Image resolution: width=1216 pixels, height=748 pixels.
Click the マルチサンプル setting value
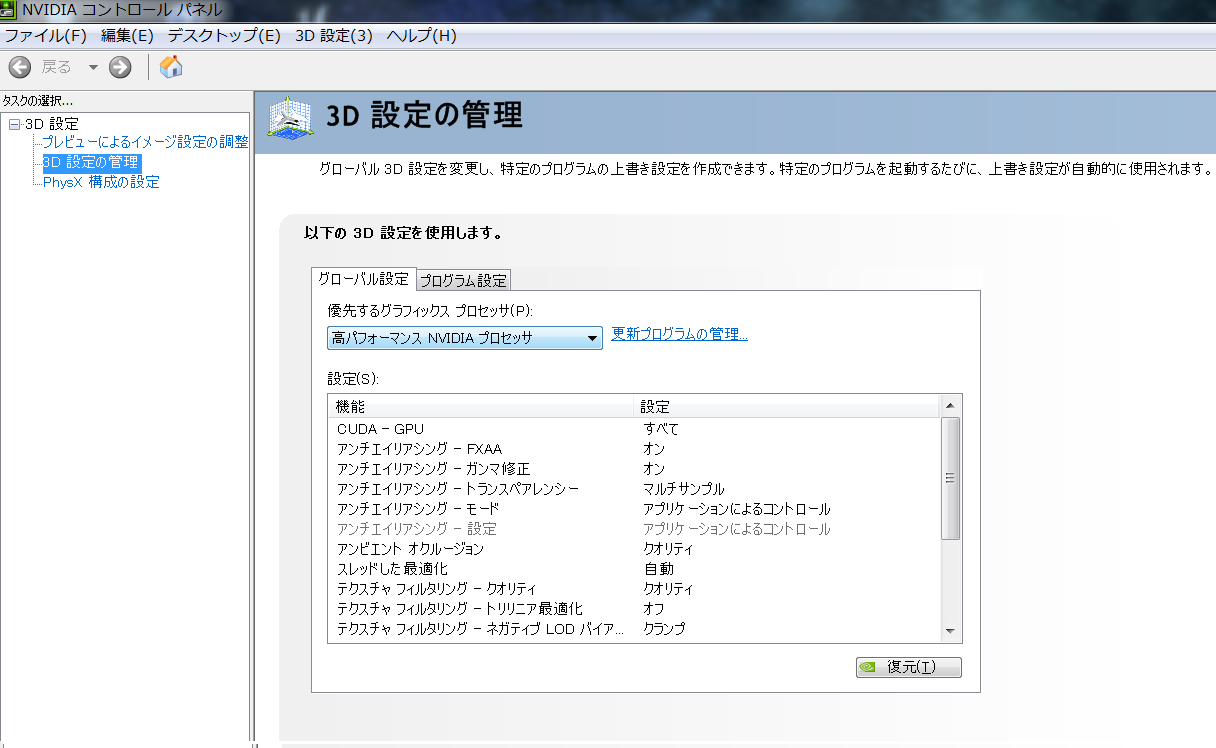pyautogui.click(x=684, y=489)
